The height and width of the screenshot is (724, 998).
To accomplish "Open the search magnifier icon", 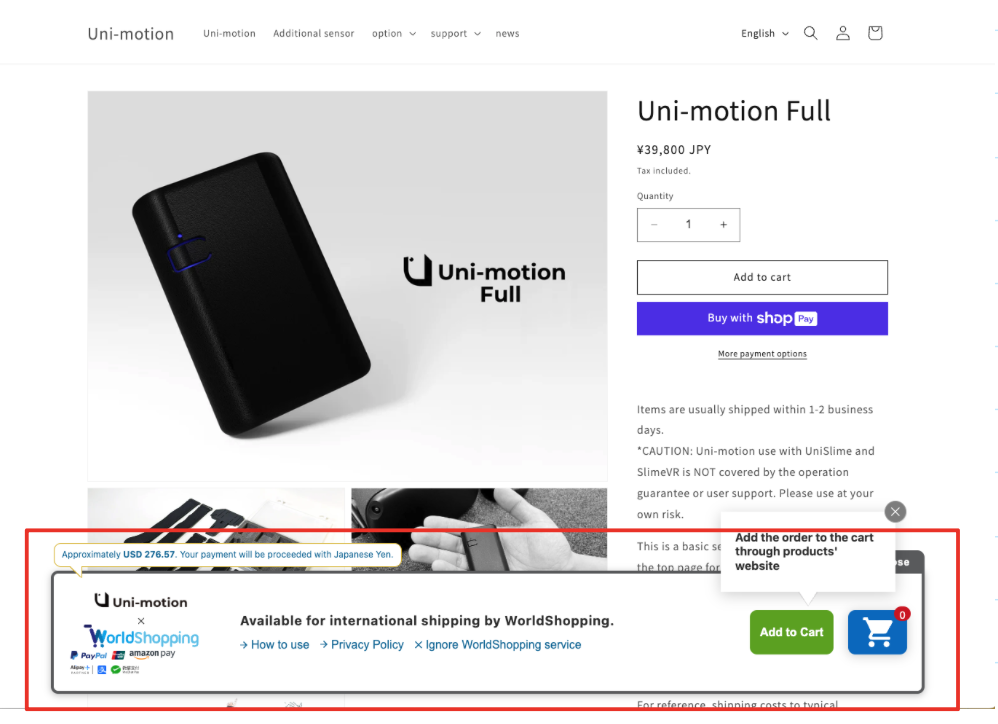I will coord(810,33).
